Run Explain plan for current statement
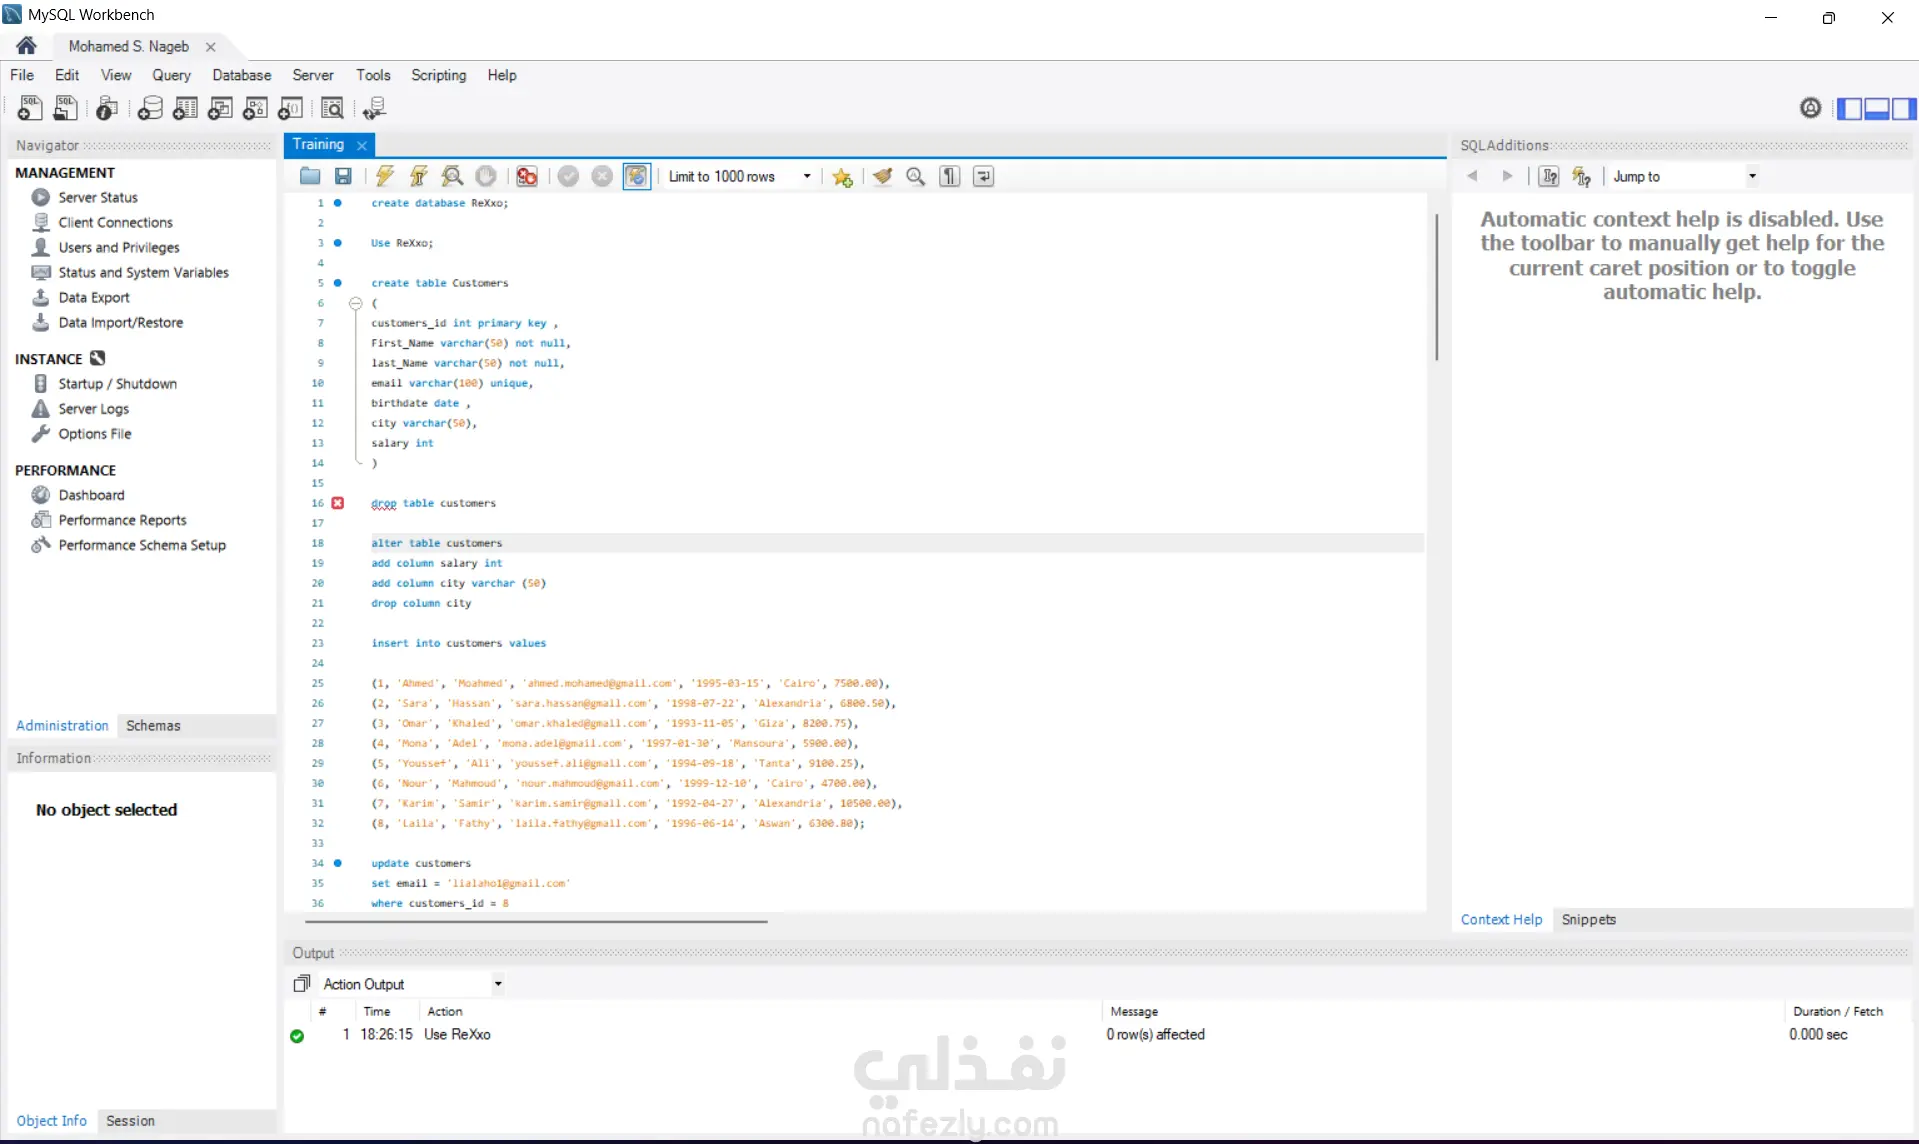 (453, 176)
